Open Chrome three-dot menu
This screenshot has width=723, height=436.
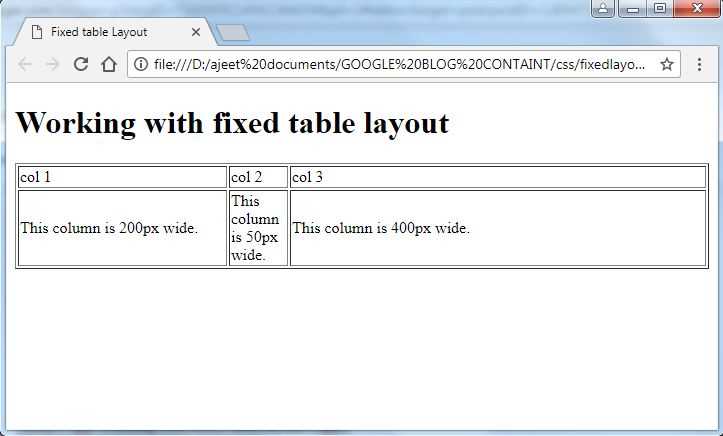tap(699, 64)
